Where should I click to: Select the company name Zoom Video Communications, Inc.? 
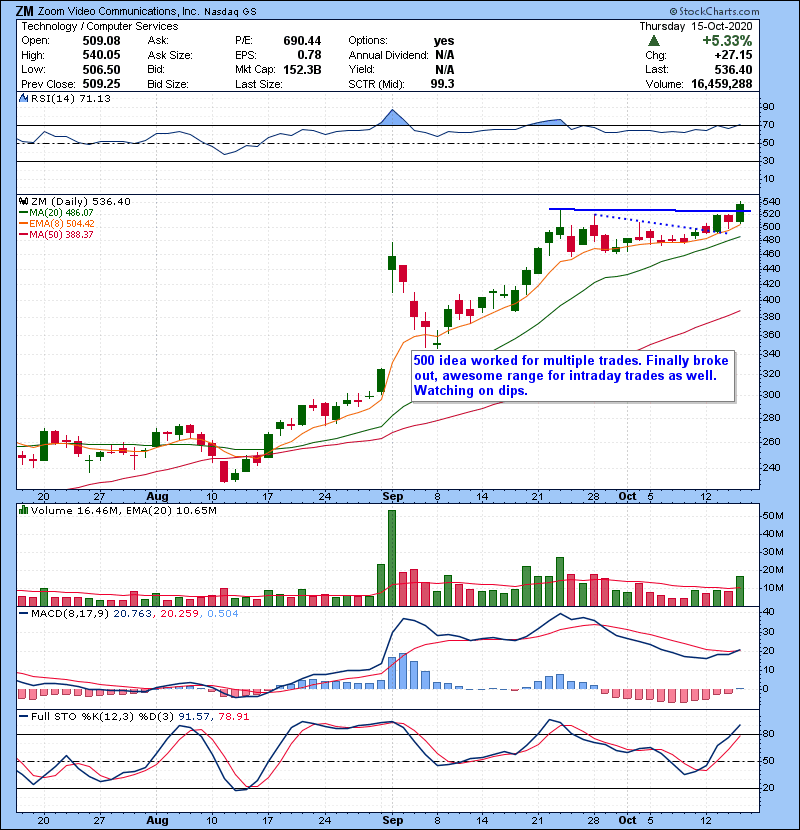pyautogui.click(x=118, y=11)
